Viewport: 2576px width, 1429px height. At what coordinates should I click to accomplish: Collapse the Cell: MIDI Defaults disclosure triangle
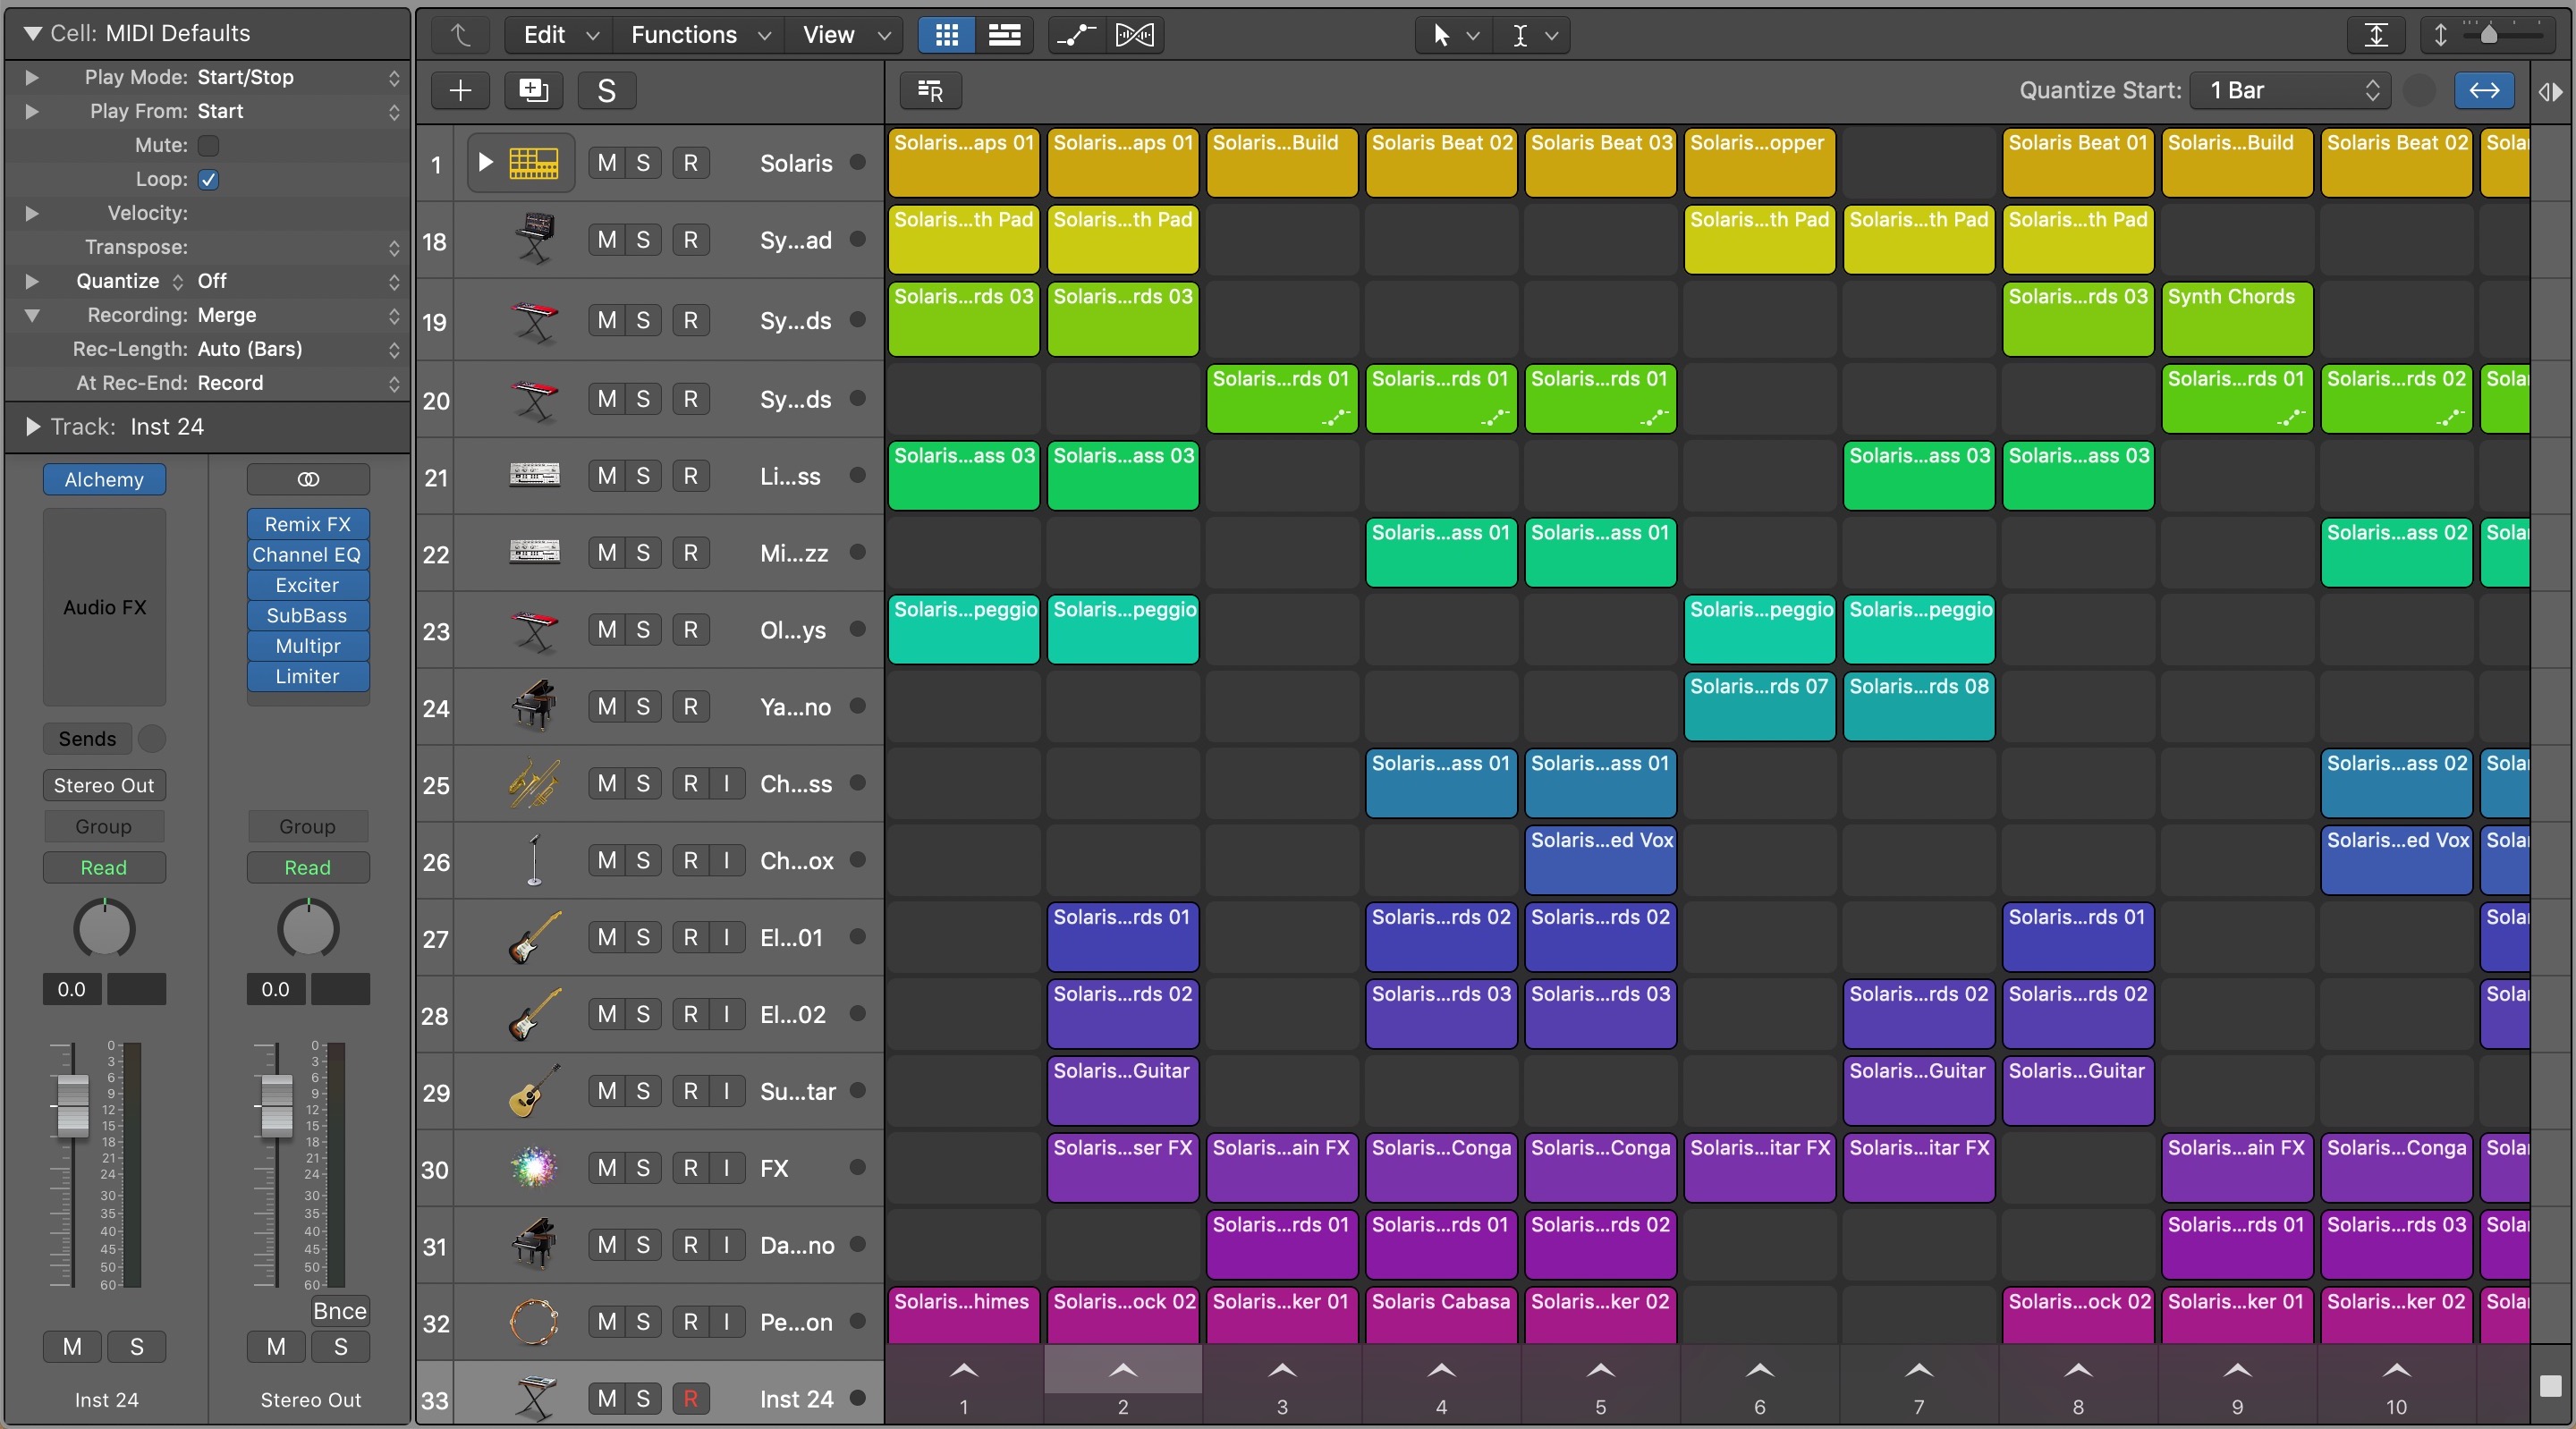[x=33, y=33]
